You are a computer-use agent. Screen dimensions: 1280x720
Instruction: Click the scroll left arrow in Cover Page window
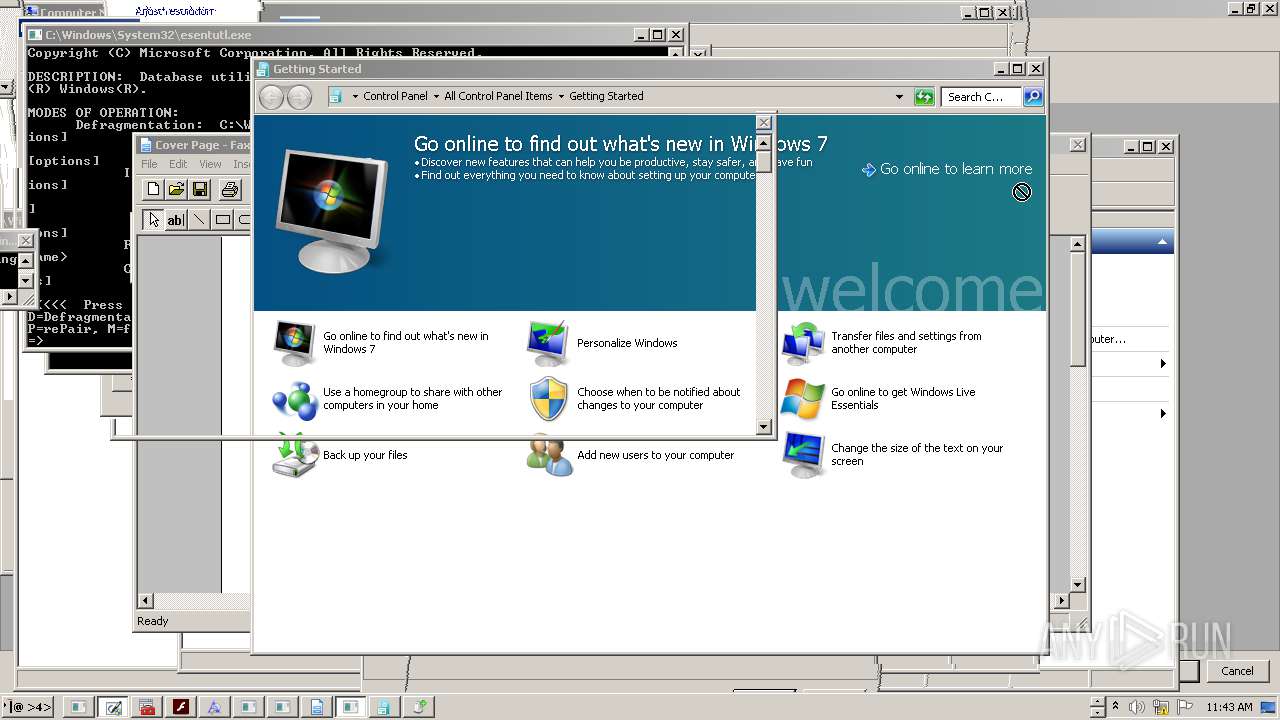[x=145, y=601]
